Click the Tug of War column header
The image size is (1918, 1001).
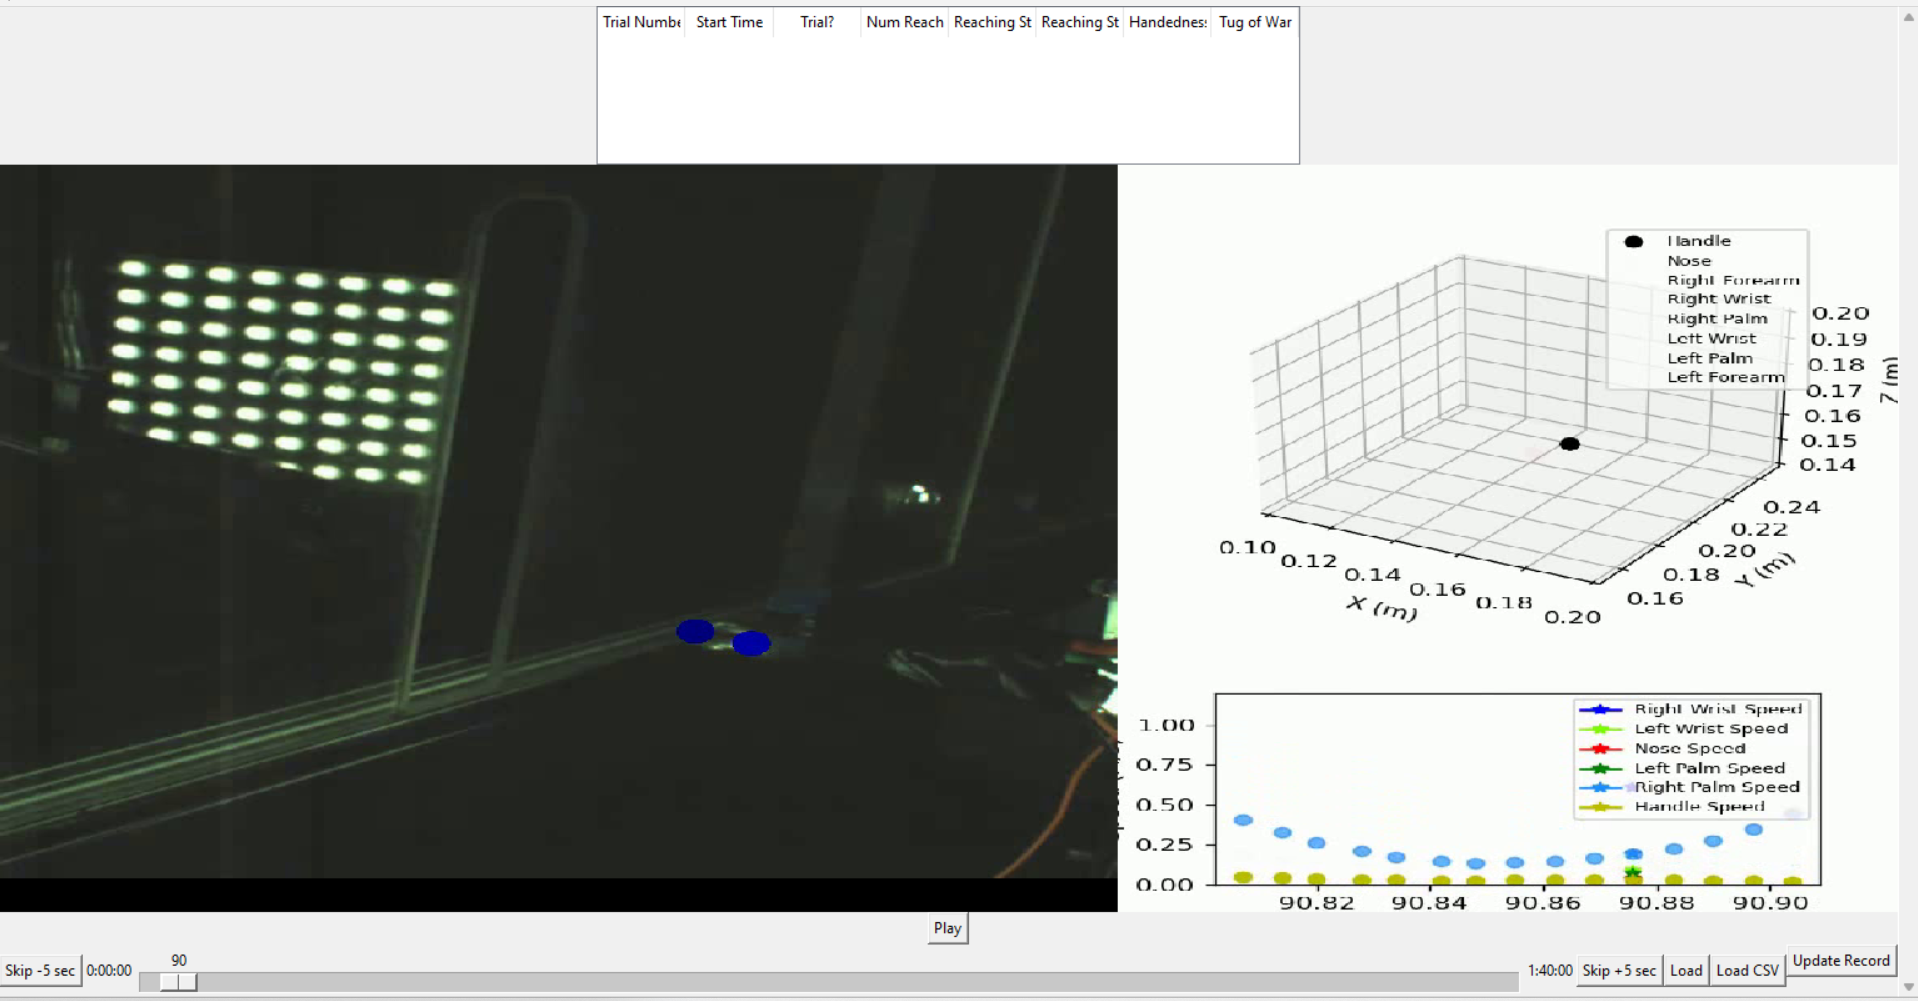coord(1255,22)
